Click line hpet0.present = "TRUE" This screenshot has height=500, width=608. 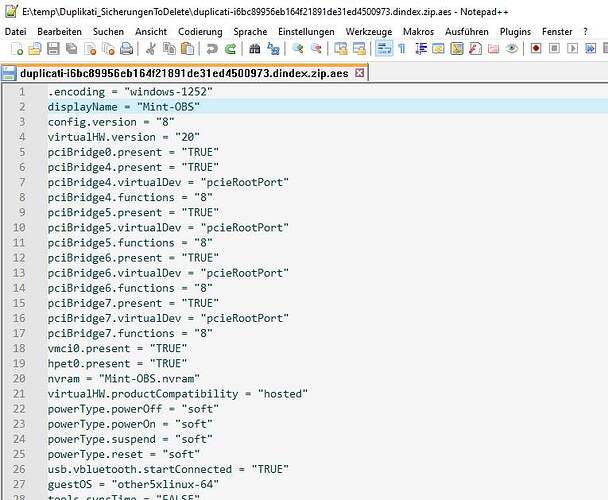tap(117, 363)
